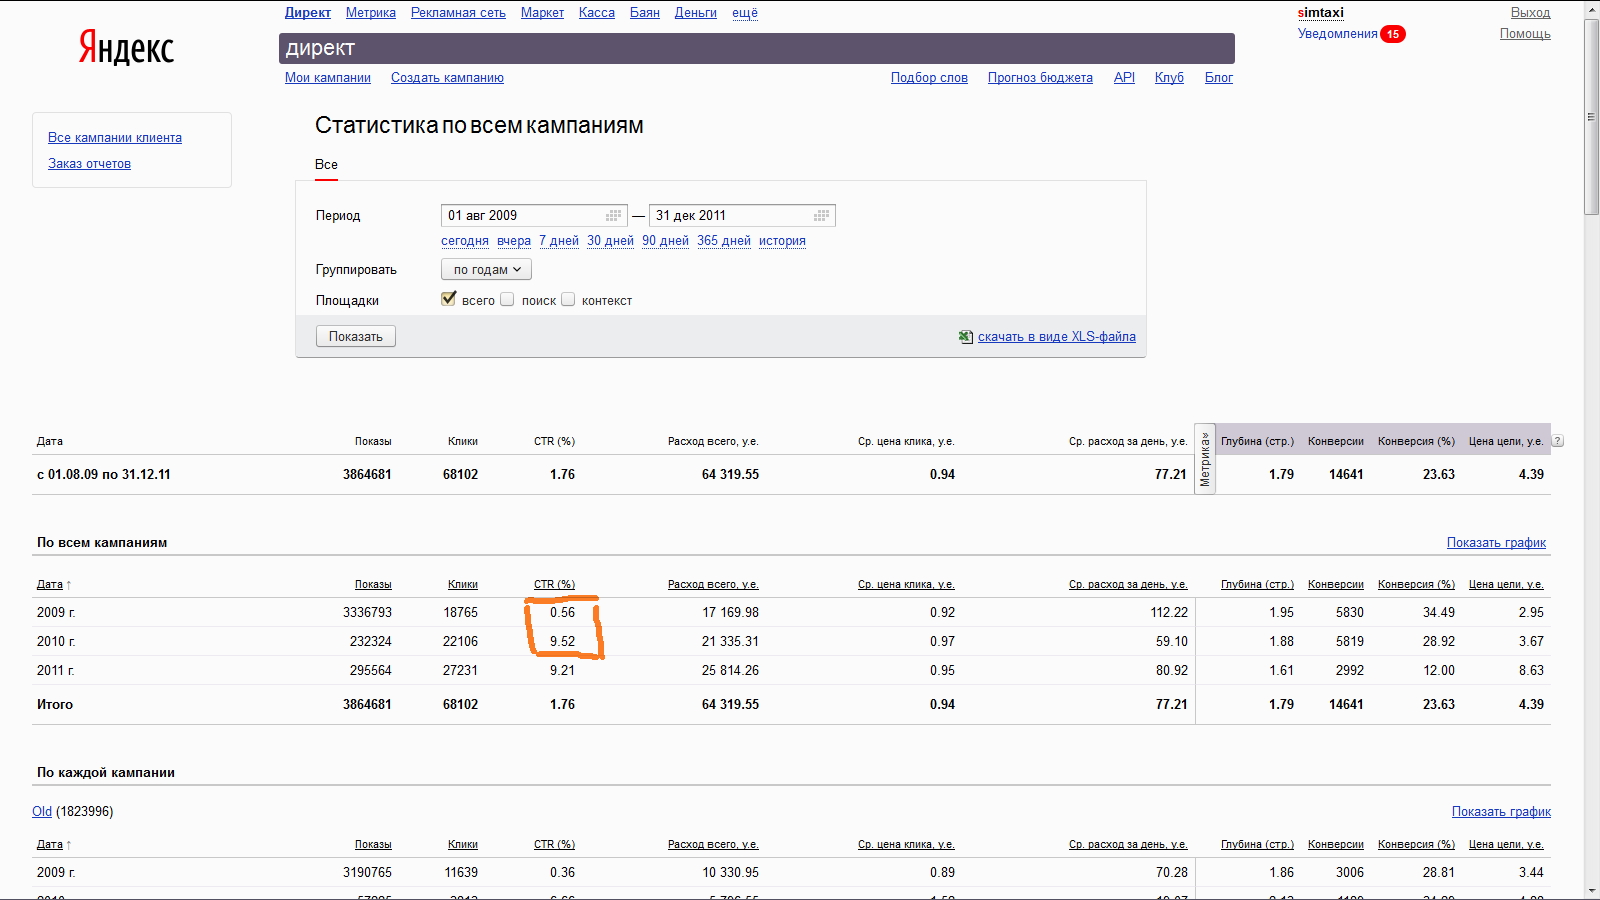Image resolution: width=1600 pixels, height=900 pixels.
Task: Enable the поиск checkbox
Action: click(507, 299)
